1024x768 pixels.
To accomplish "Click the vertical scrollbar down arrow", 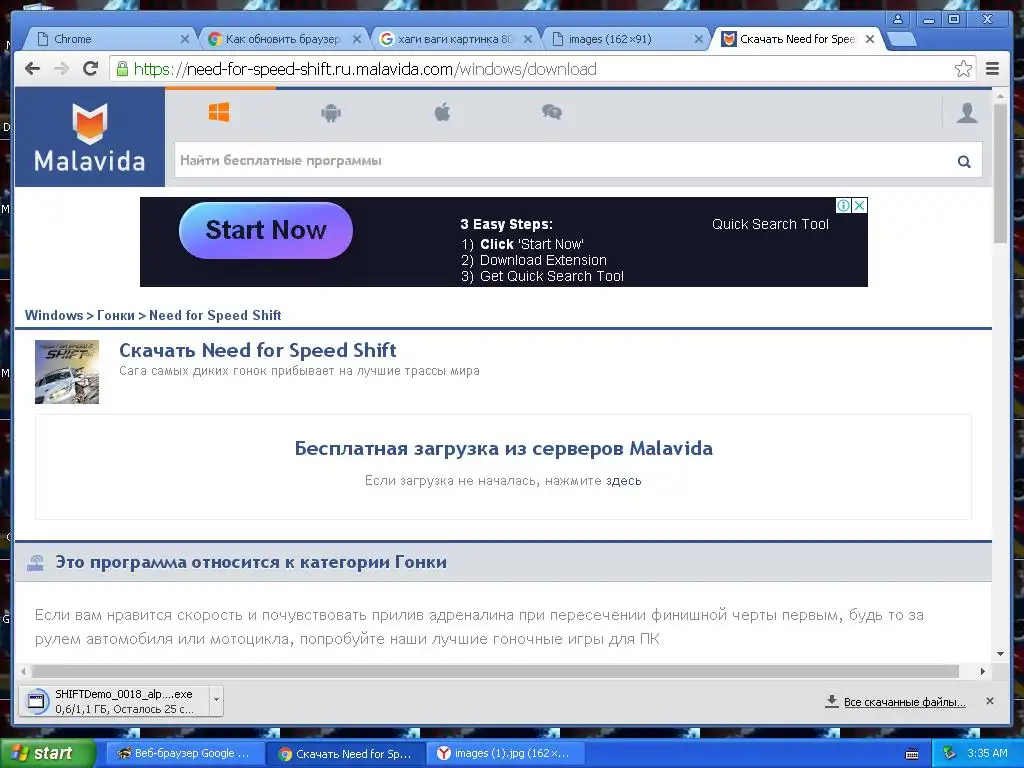I will (1000, 653).
